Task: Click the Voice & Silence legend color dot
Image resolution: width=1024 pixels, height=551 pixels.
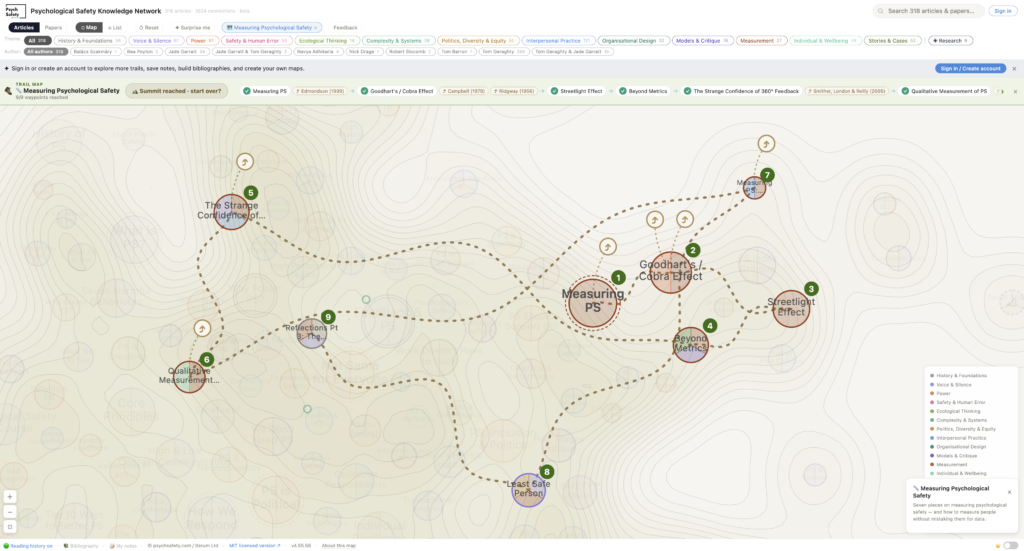Action: [932, 385]
